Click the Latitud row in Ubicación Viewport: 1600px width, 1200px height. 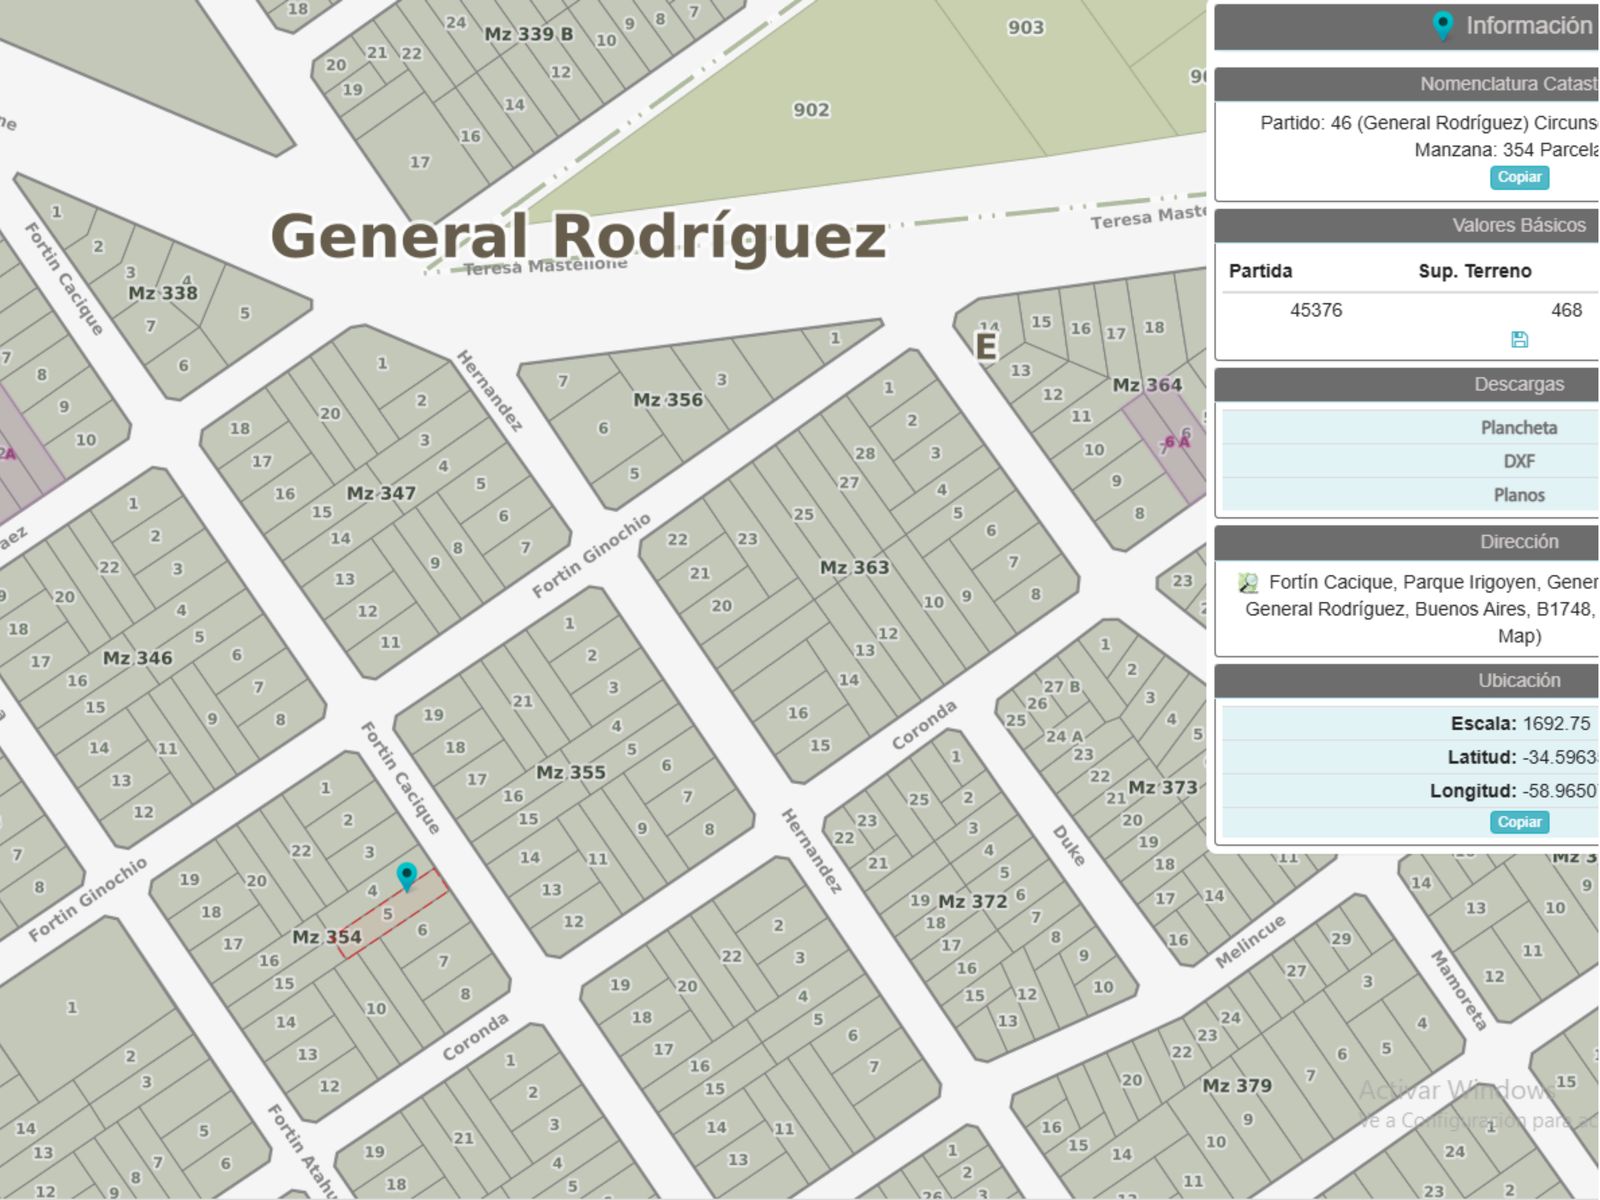click(x=1410, y=757)
